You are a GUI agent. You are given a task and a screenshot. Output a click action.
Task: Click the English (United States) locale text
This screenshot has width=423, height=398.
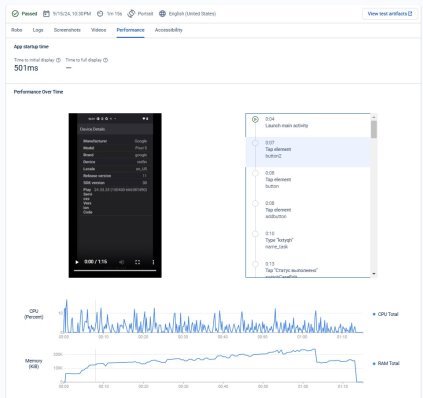click(x=192, y=14)
